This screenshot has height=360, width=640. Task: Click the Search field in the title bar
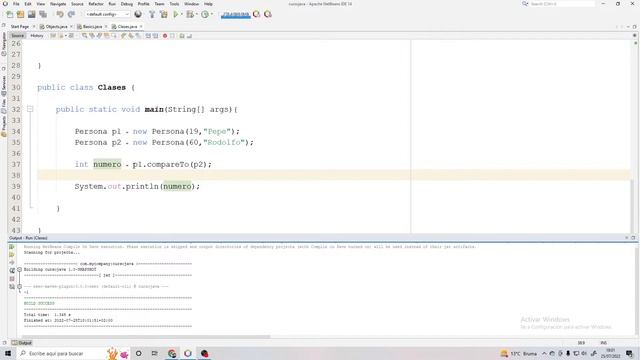(x=562, y=4)
